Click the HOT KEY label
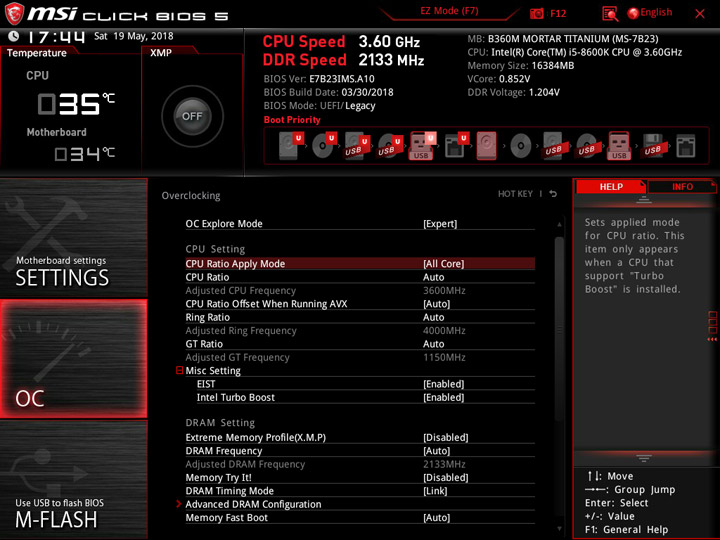 coord(515,194)
